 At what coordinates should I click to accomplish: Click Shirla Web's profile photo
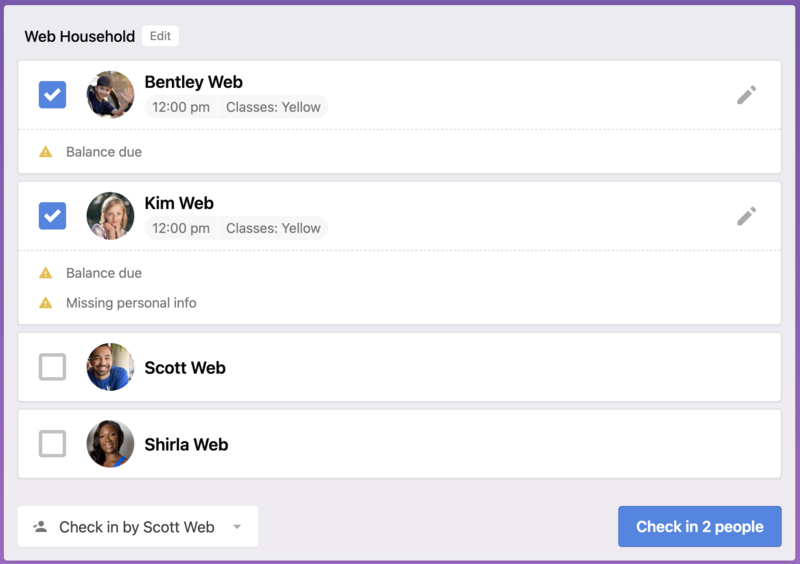point(110,444)
